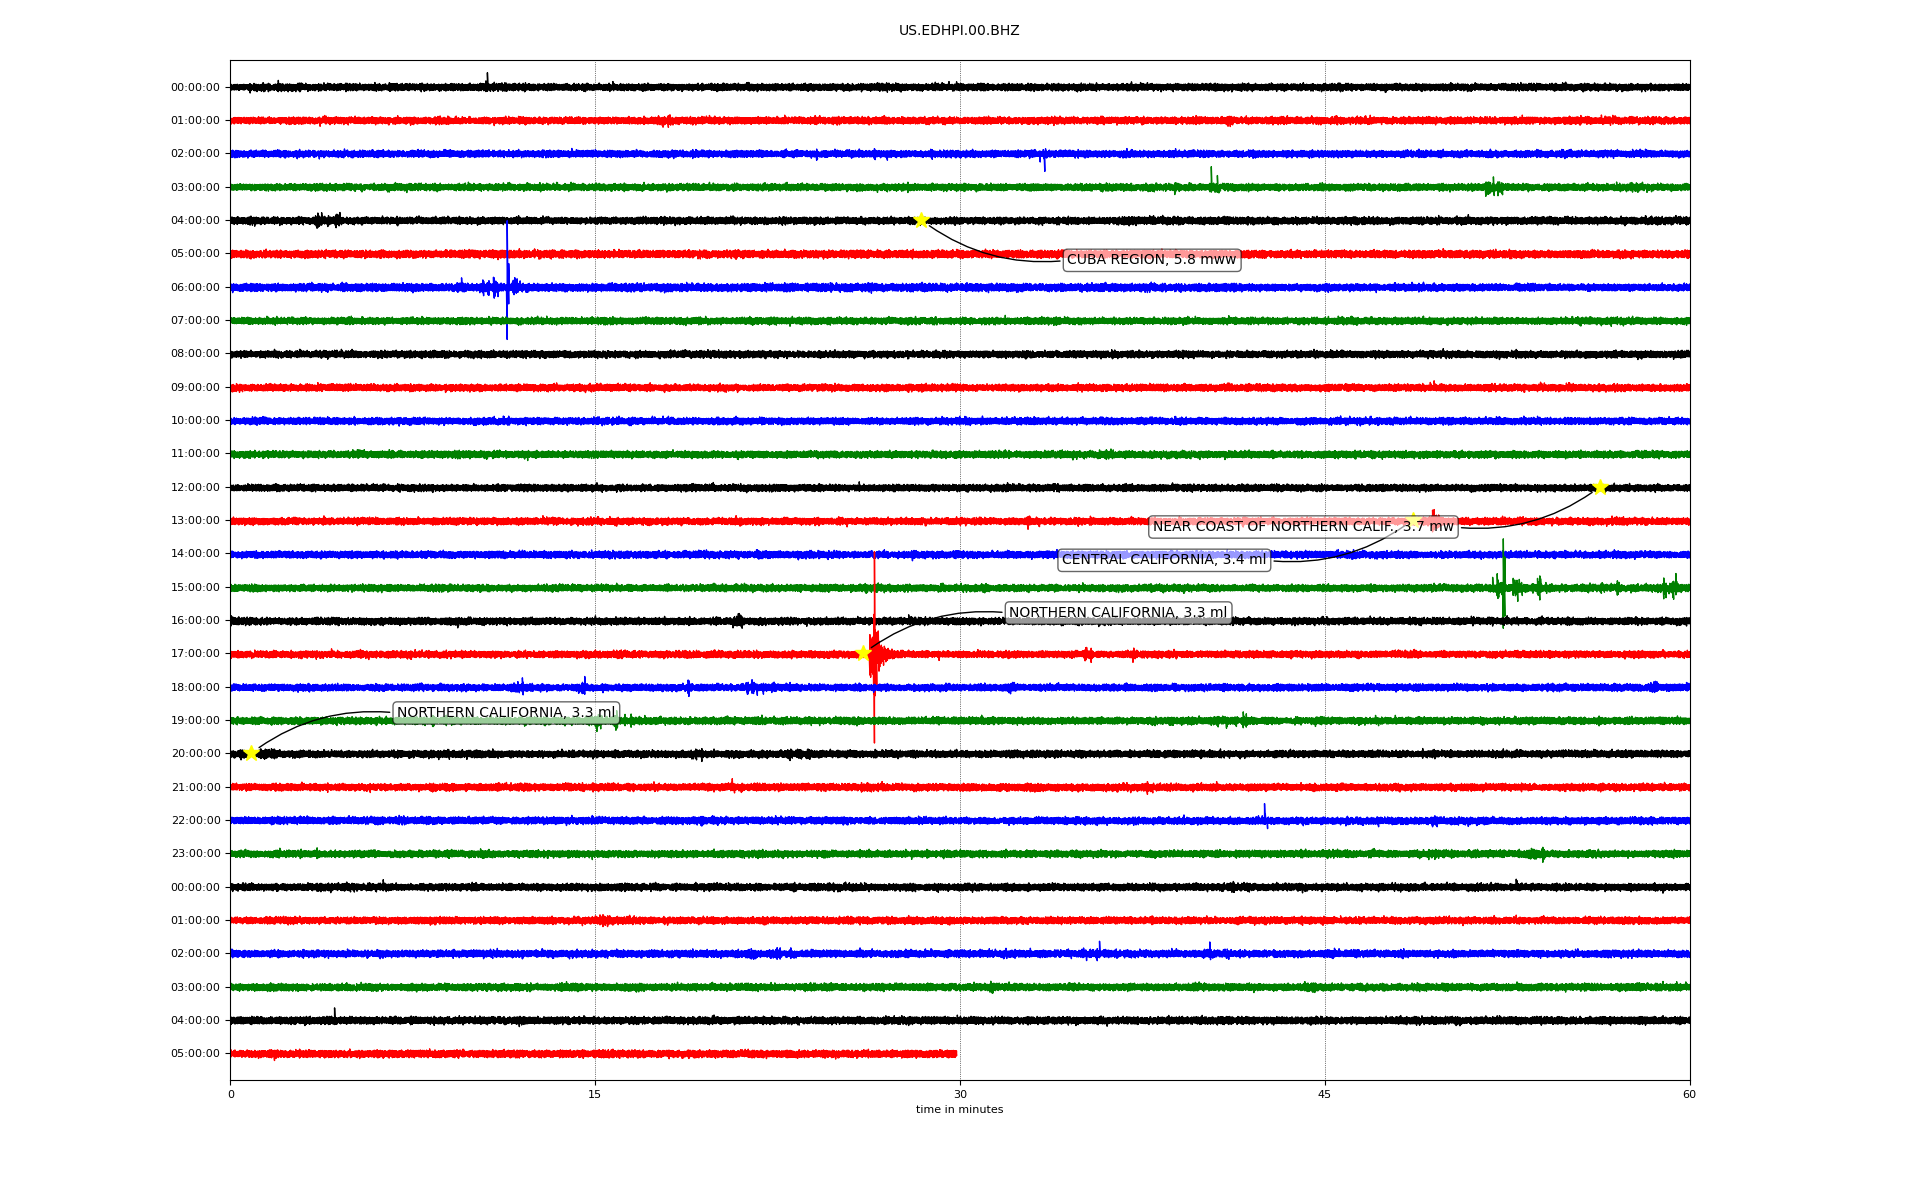
Task: Click the 60 tick at the axis end
Action: 1689,1094
